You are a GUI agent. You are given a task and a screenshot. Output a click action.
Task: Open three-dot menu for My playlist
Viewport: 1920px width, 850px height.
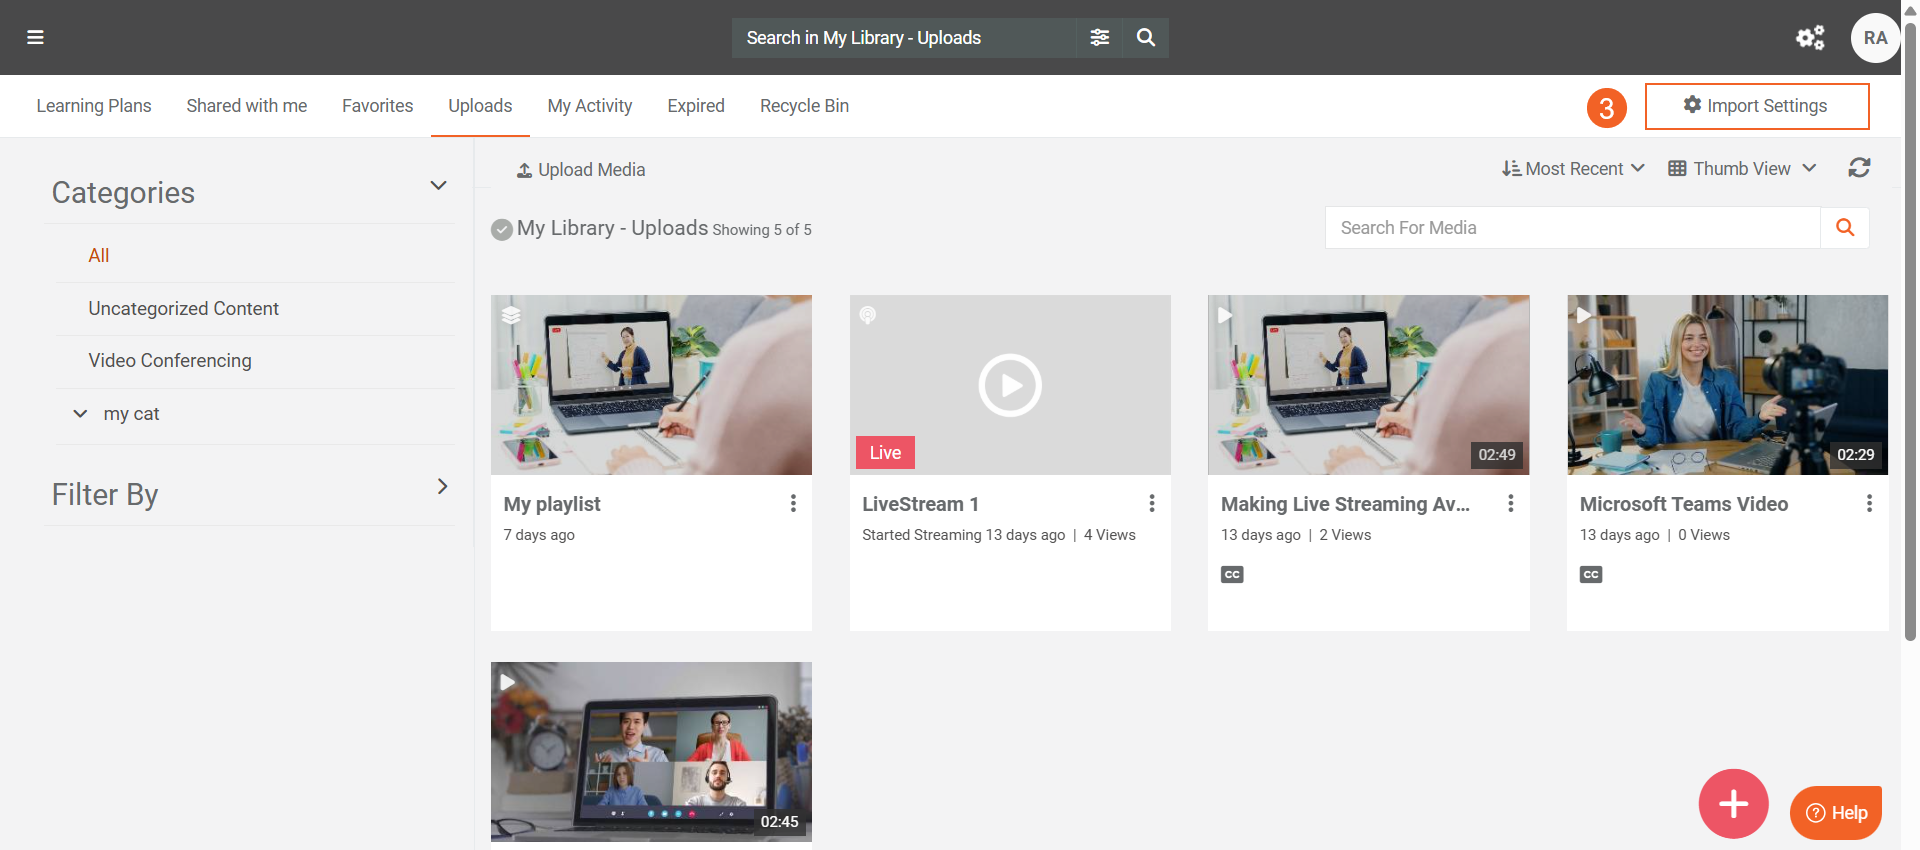pos(793,504)
